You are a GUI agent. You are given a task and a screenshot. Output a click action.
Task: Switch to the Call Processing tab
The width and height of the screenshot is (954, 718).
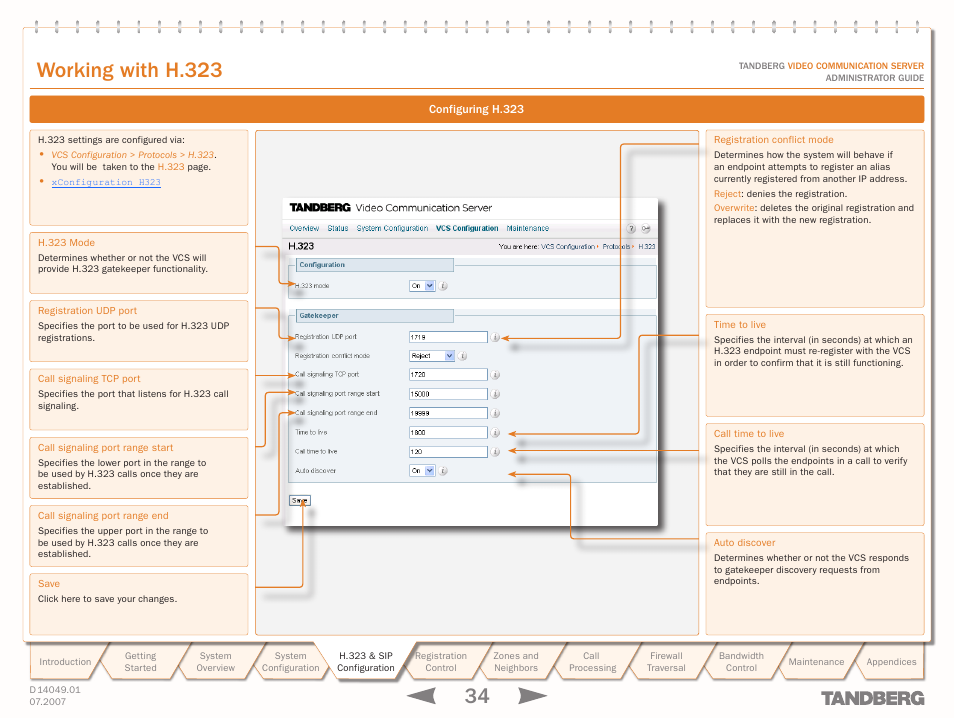click(x=591, y=662)
